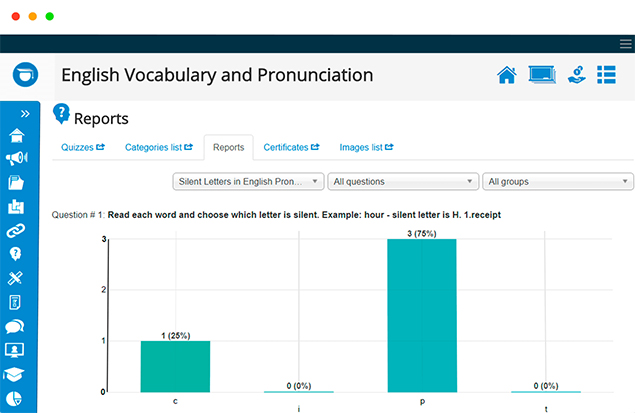The image size is (635, 413).
Task: Click the chain link icon in the sidebar
Action: click(16, 230)
